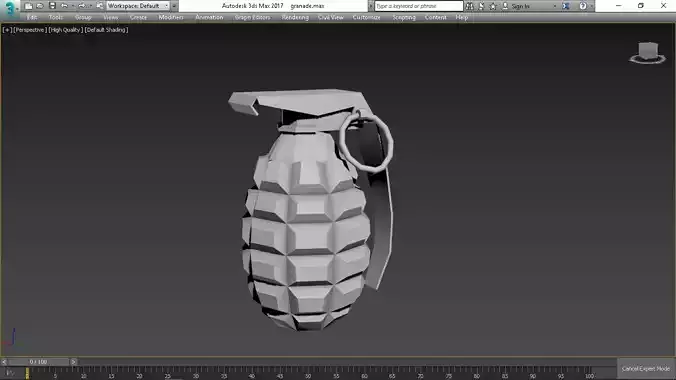
Task: Open the Civil View menu
Action: 331,18
